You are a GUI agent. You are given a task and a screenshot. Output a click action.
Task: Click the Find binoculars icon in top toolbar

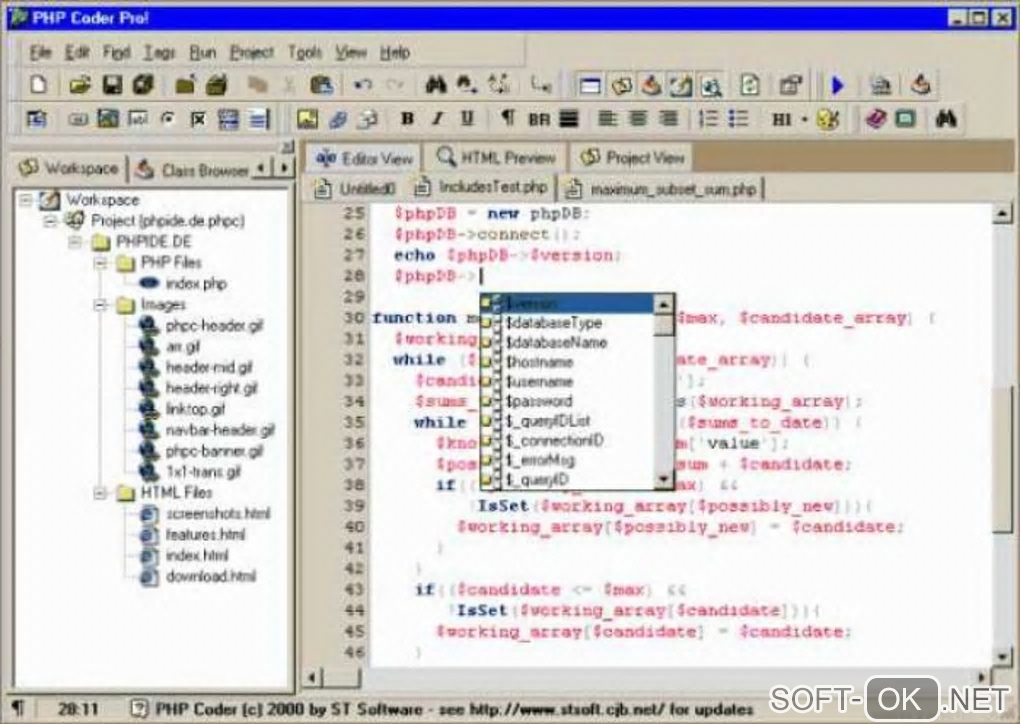pos(435,85)
